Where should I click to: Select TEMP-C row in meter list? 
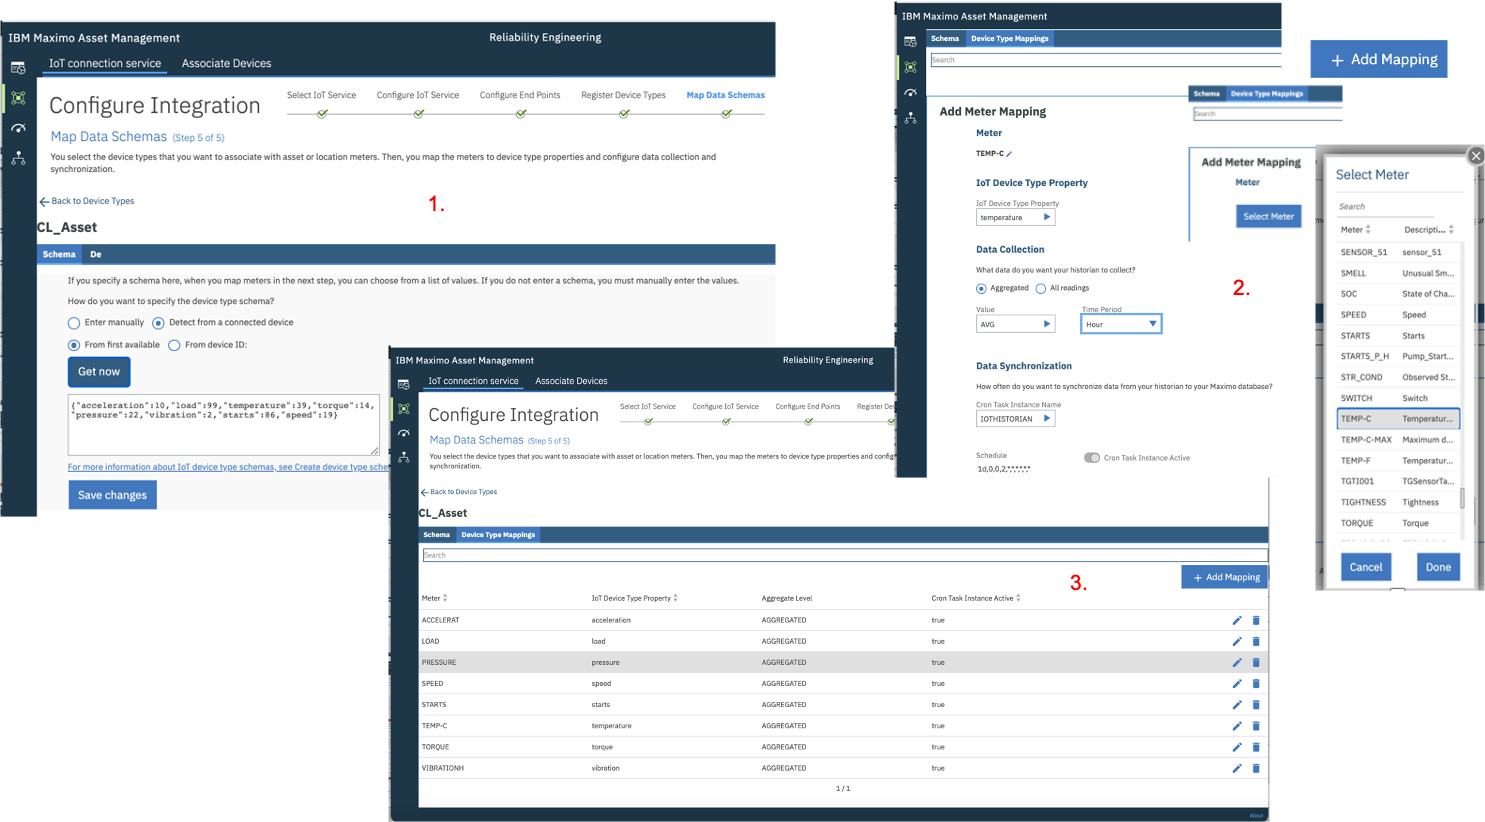[1398, 419]
